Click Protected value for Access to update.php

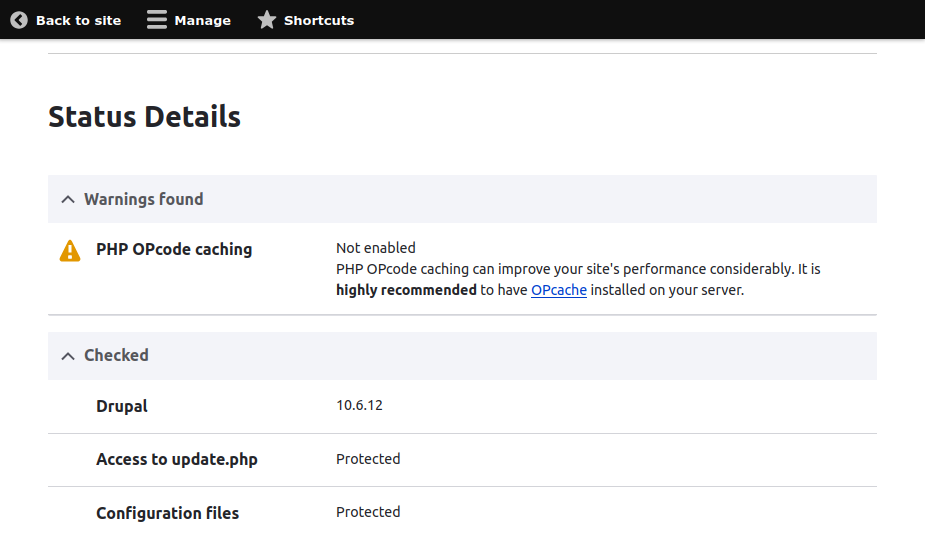tap(368, 459)
